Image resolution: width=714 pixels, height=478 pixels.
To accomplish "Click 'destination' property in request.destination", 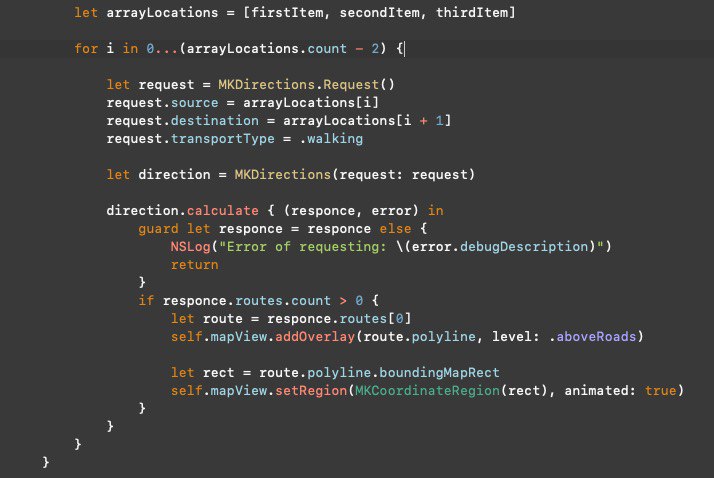I will click(214, 121).
